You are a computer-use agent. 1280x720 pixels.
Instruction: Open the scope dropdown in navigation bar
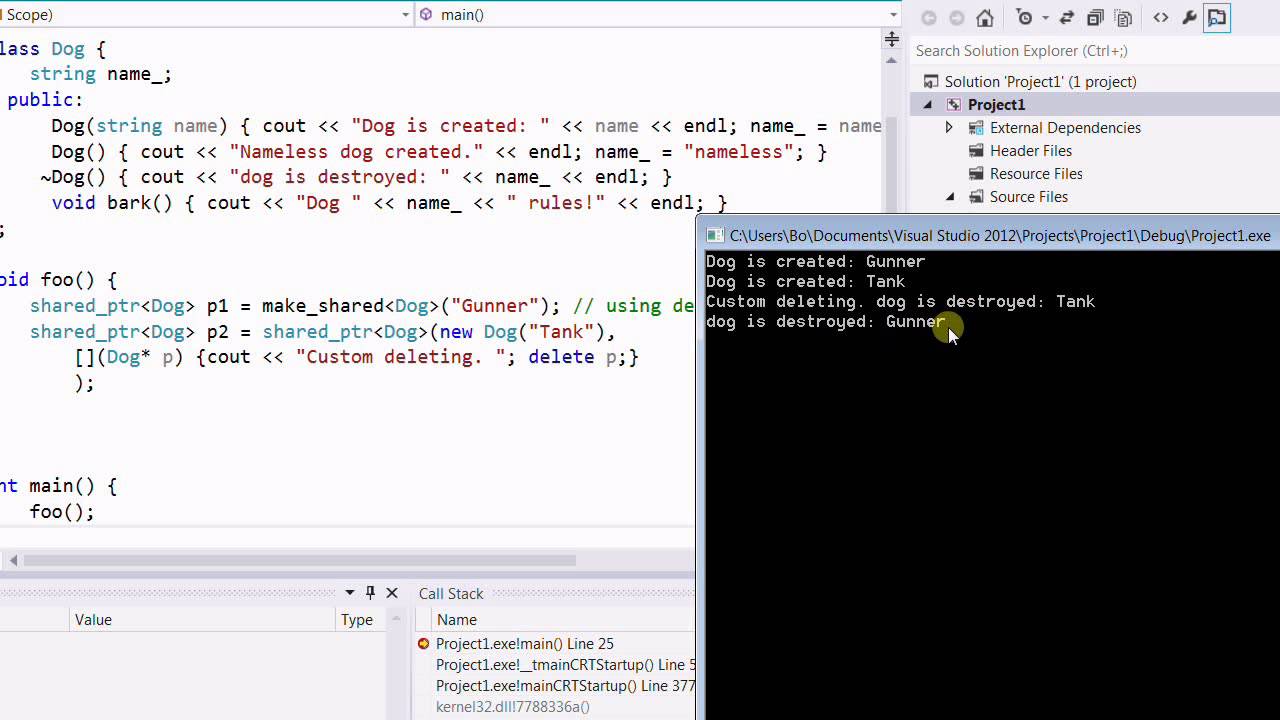click(x=405, y=15)
